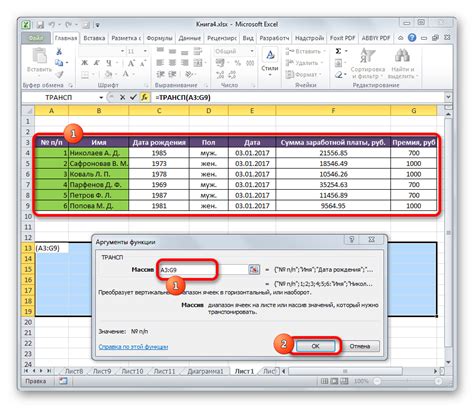The width and height of the screenshot is (474, 408).
Task: Switch to the Вид ribbon tab
Action: coord(248,38)
